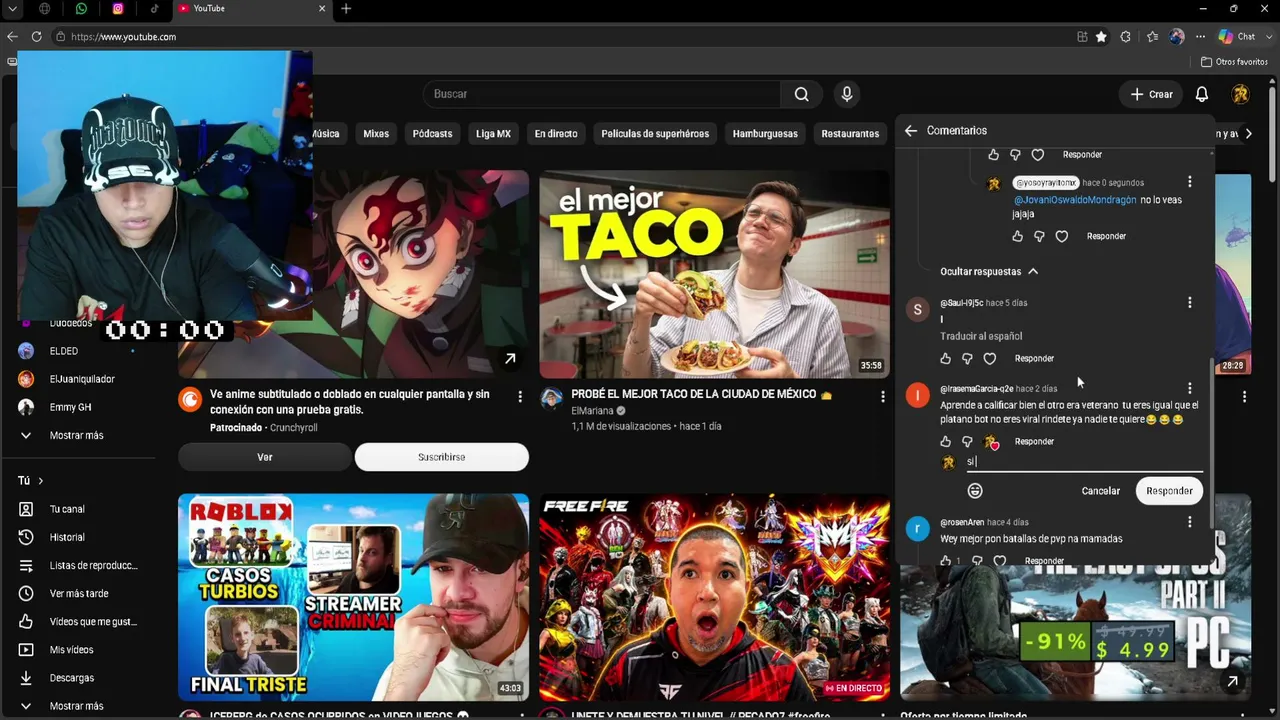The width and height of the screenshot is (1280, 720).
Task: Focus the reply text field
Action: [1084, 461]
